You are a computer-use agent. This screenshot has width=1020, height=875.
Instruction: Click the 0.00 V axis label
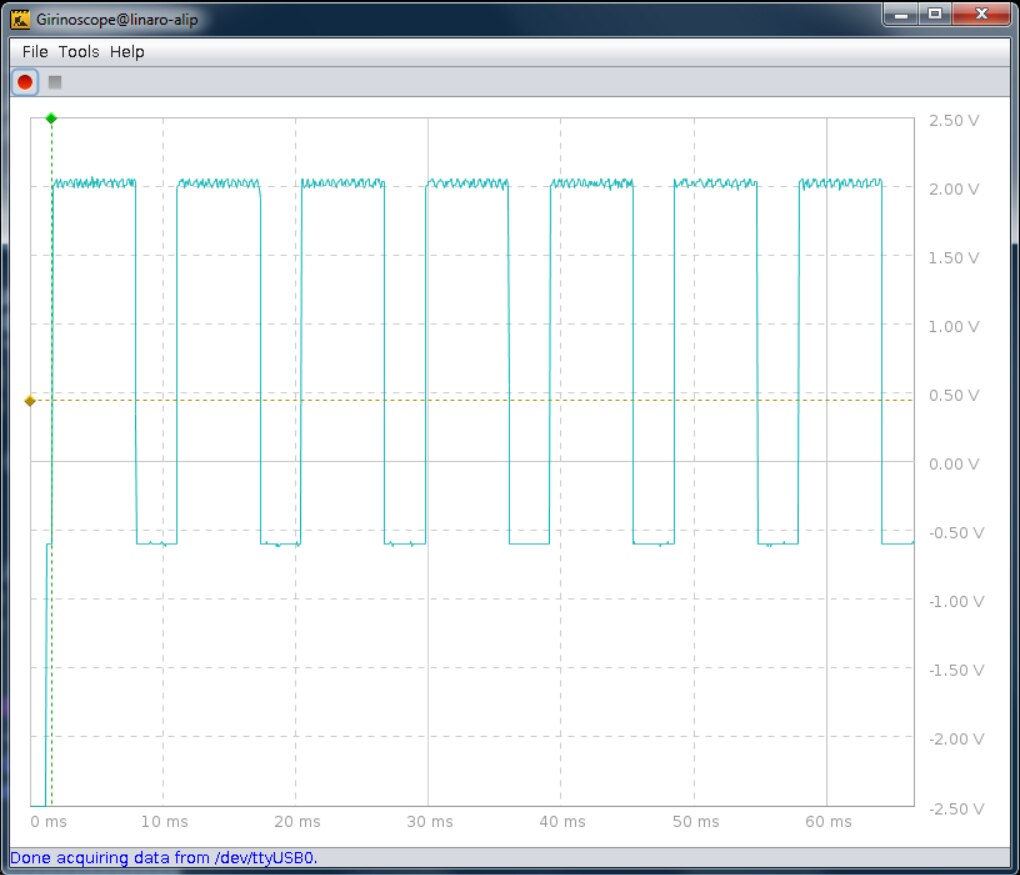click(953, 464)
